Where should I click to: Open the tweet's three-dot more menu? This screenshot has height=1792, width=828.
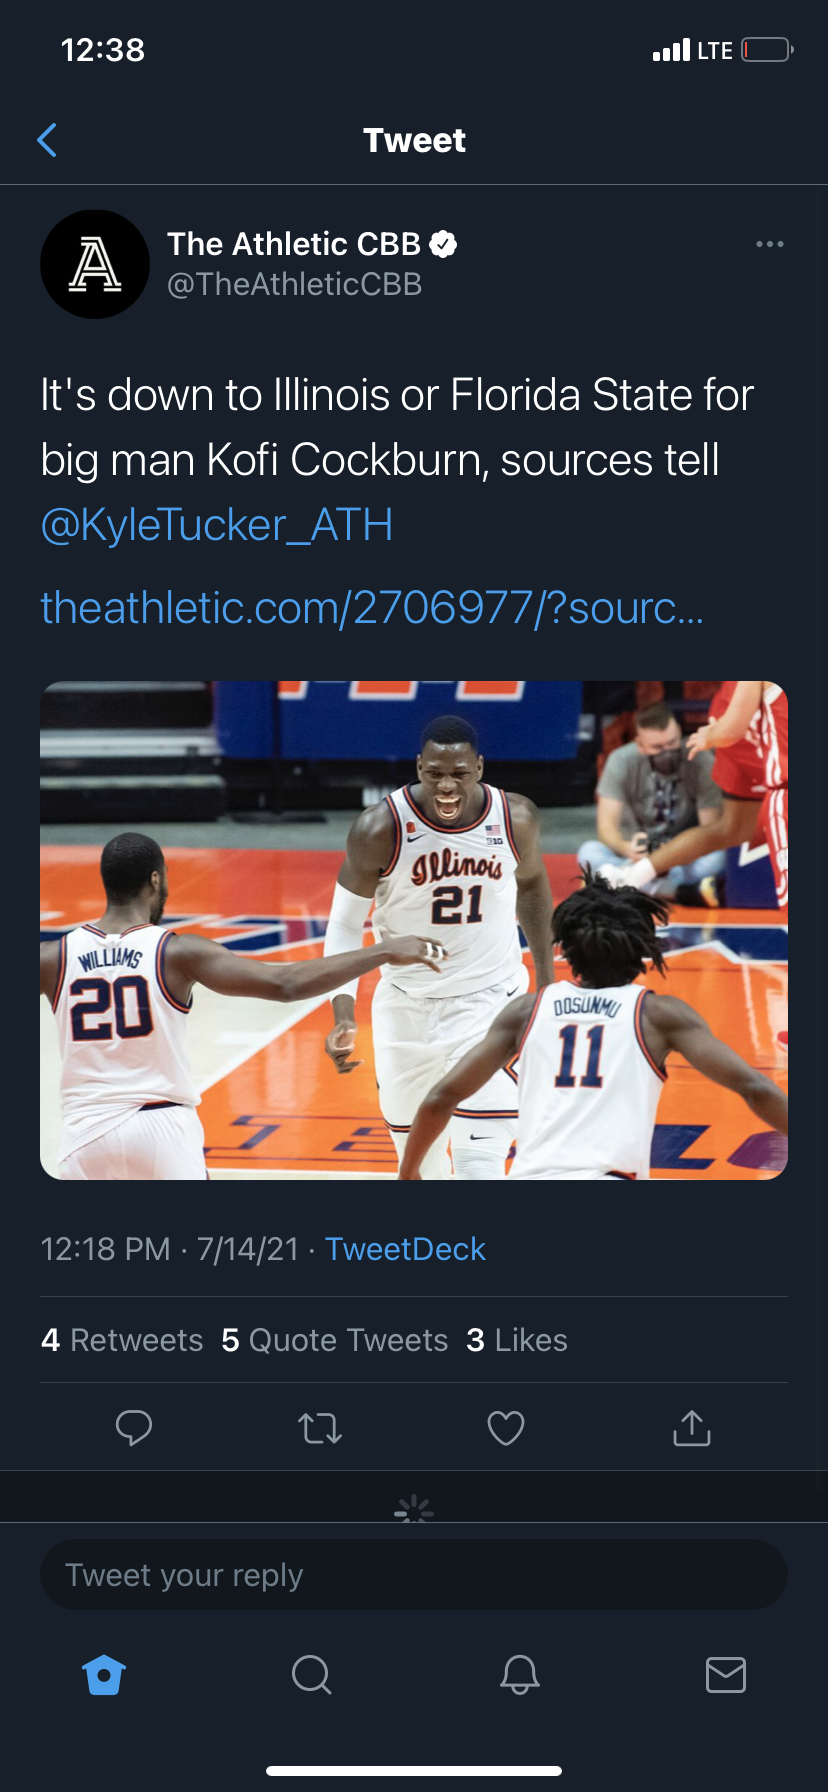click(x=769, y=244)
